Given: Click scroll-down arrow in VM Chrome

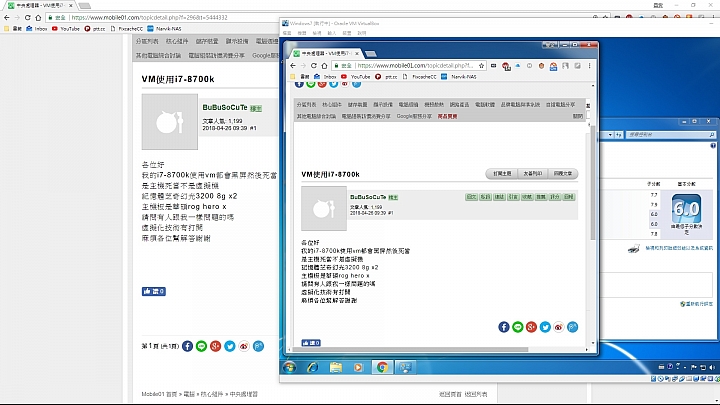Looking at the screenshot, I should pos(592,343).
